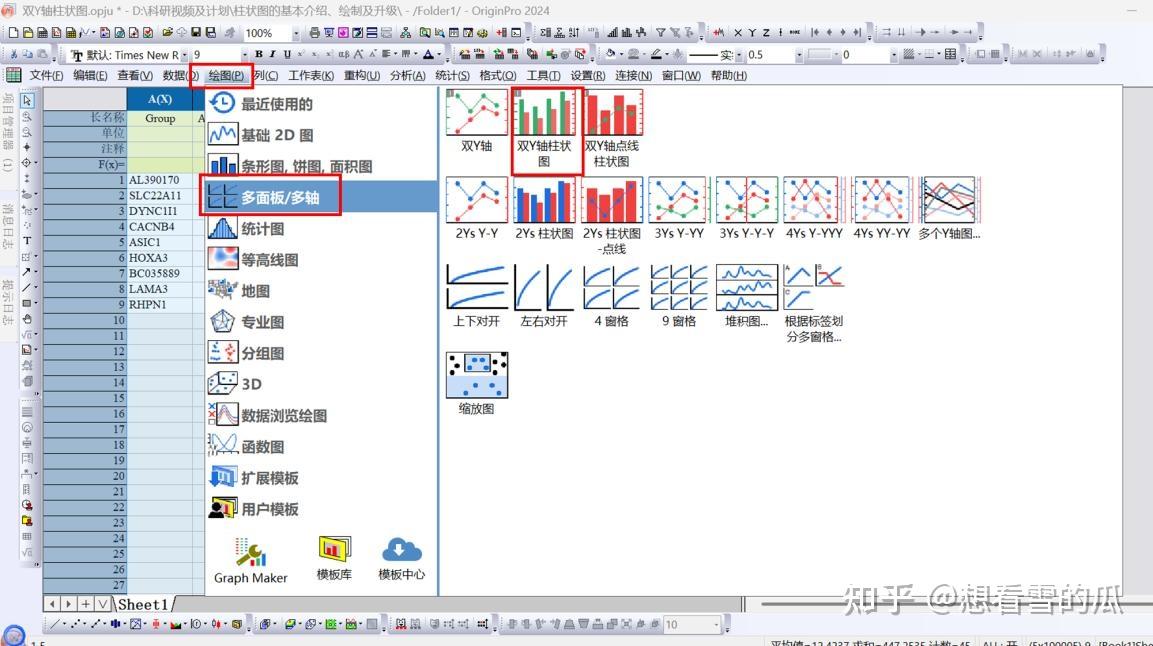Image resolution: width=1153 pixels, height=646 pixels.
Task: Open the 文件(F) menu
Action: 46,76
